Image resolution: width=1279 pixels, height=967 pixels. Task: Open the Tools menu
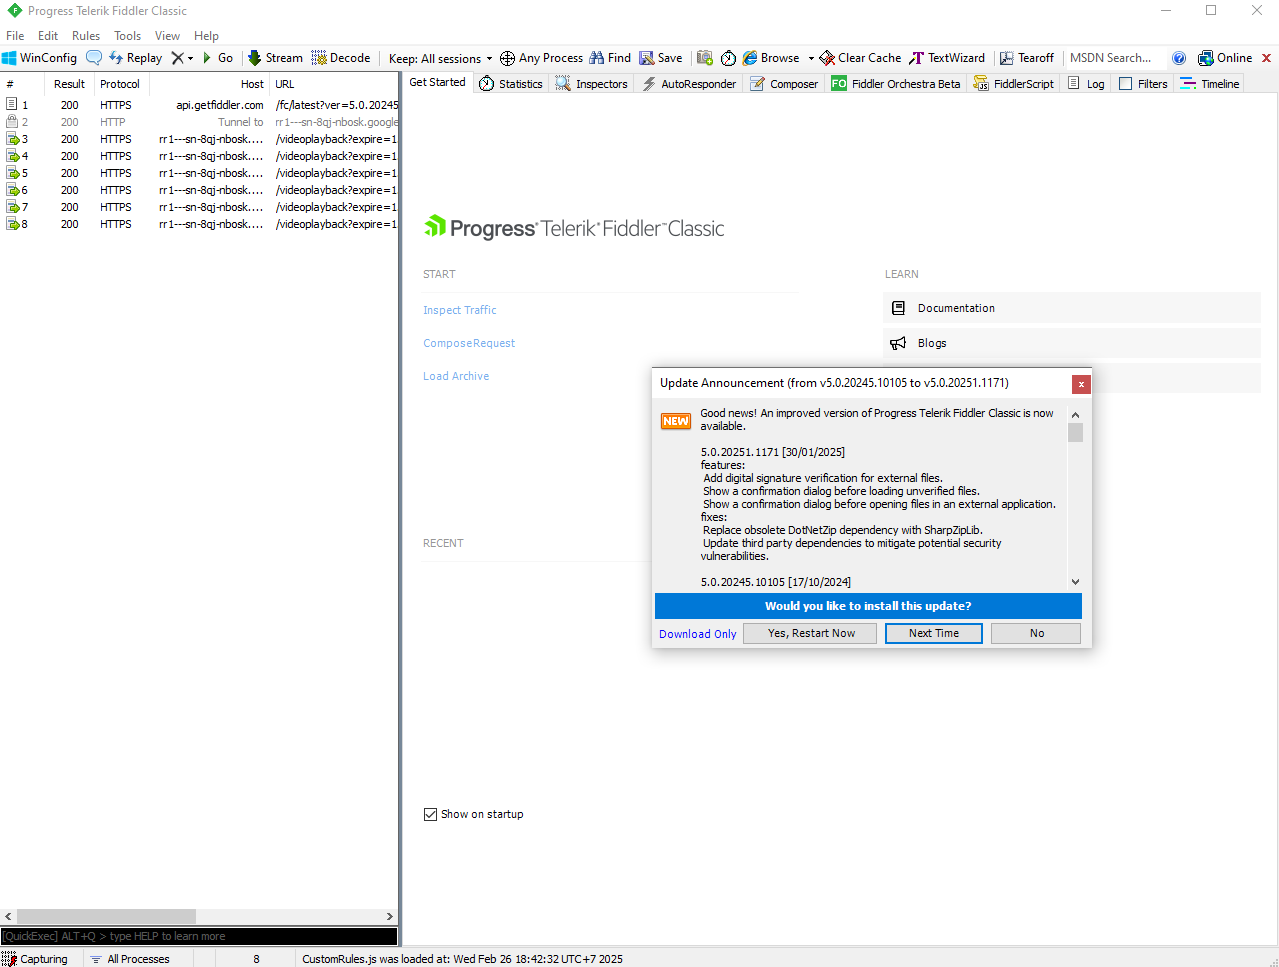point(128,35)
